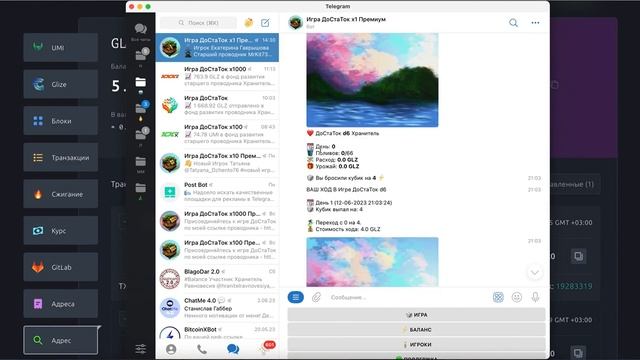The height and width of the screenshot is (360, 640).
Task: Open Транзакции in background app sidebar
Action: point(60,158)
